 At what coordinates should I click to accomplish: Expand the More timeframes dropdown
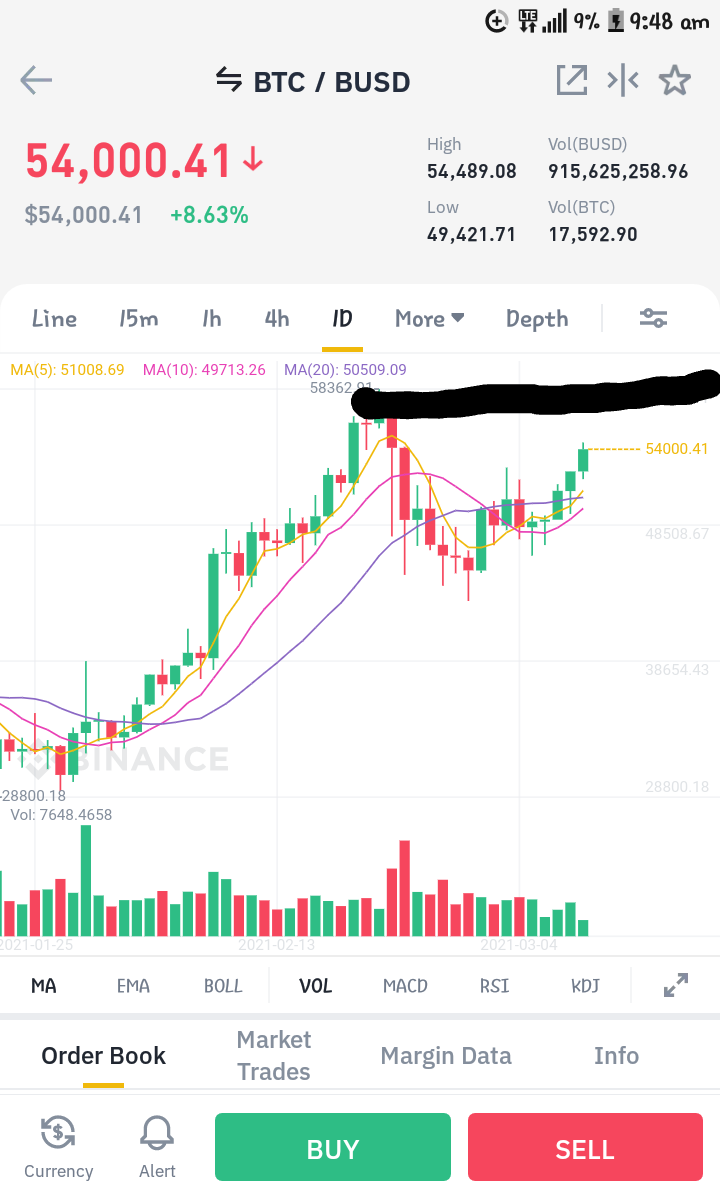(430, 318)
